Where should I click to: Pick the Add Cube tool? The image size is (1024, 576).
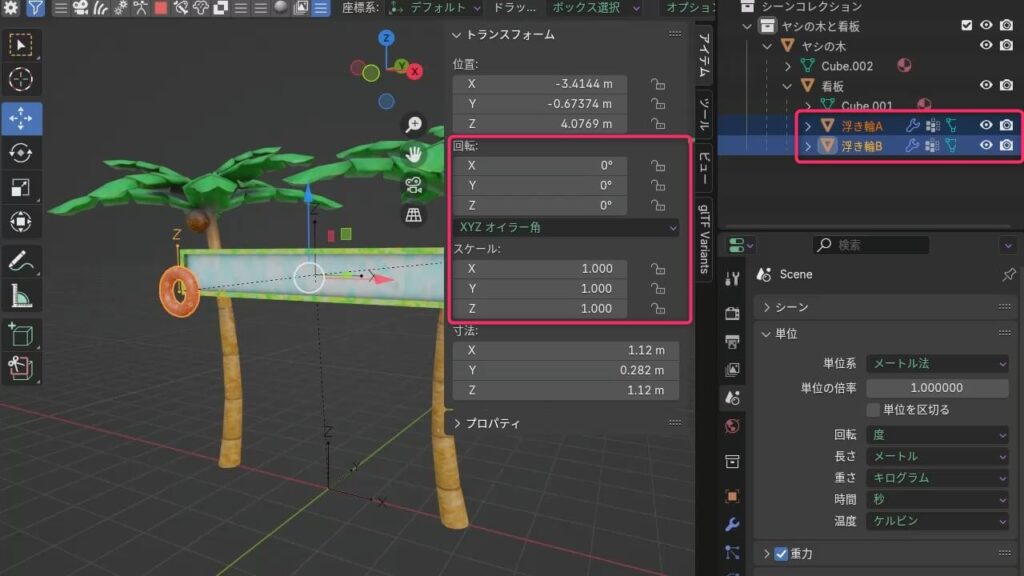pyautogui.click(x=21, y=334)
